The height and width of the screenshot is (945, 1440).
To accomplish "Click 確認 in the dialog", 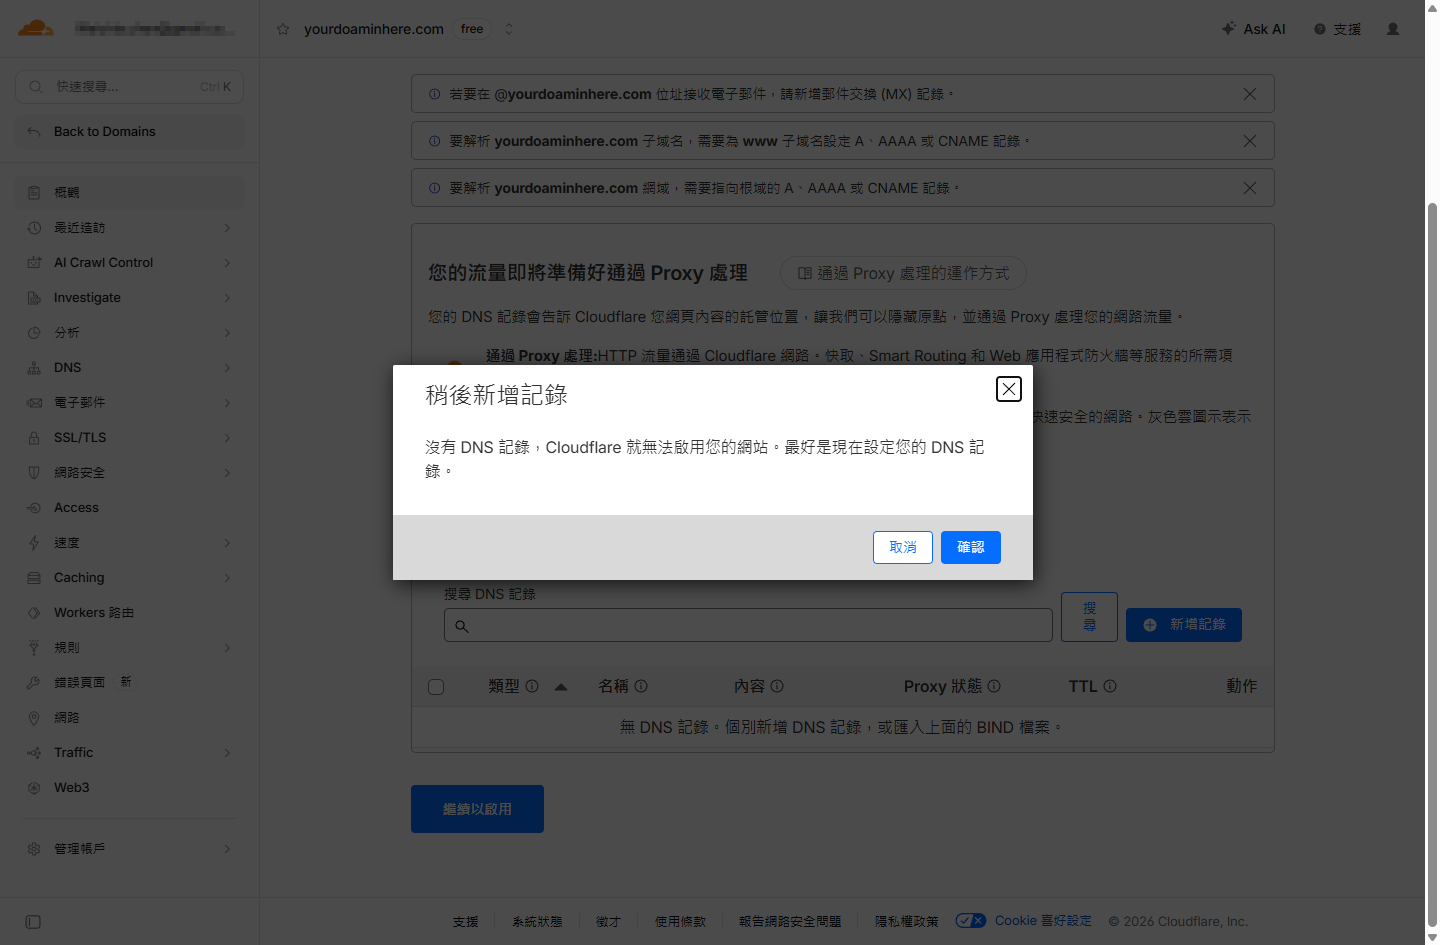I will [x=971, y=547].
